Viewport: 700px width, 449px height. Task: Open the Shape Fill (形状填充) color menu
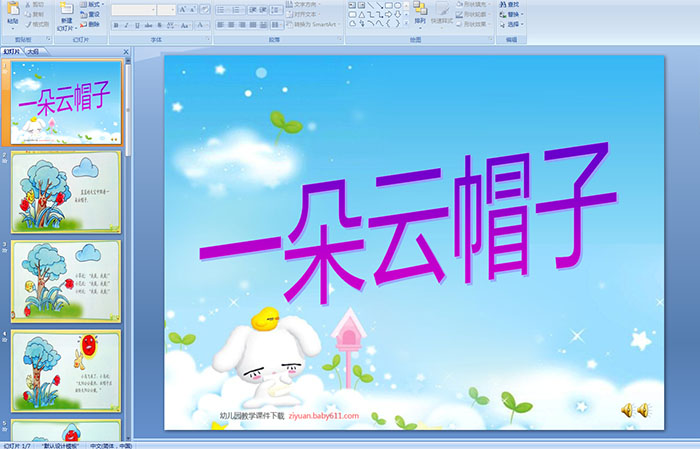point(474,4)
